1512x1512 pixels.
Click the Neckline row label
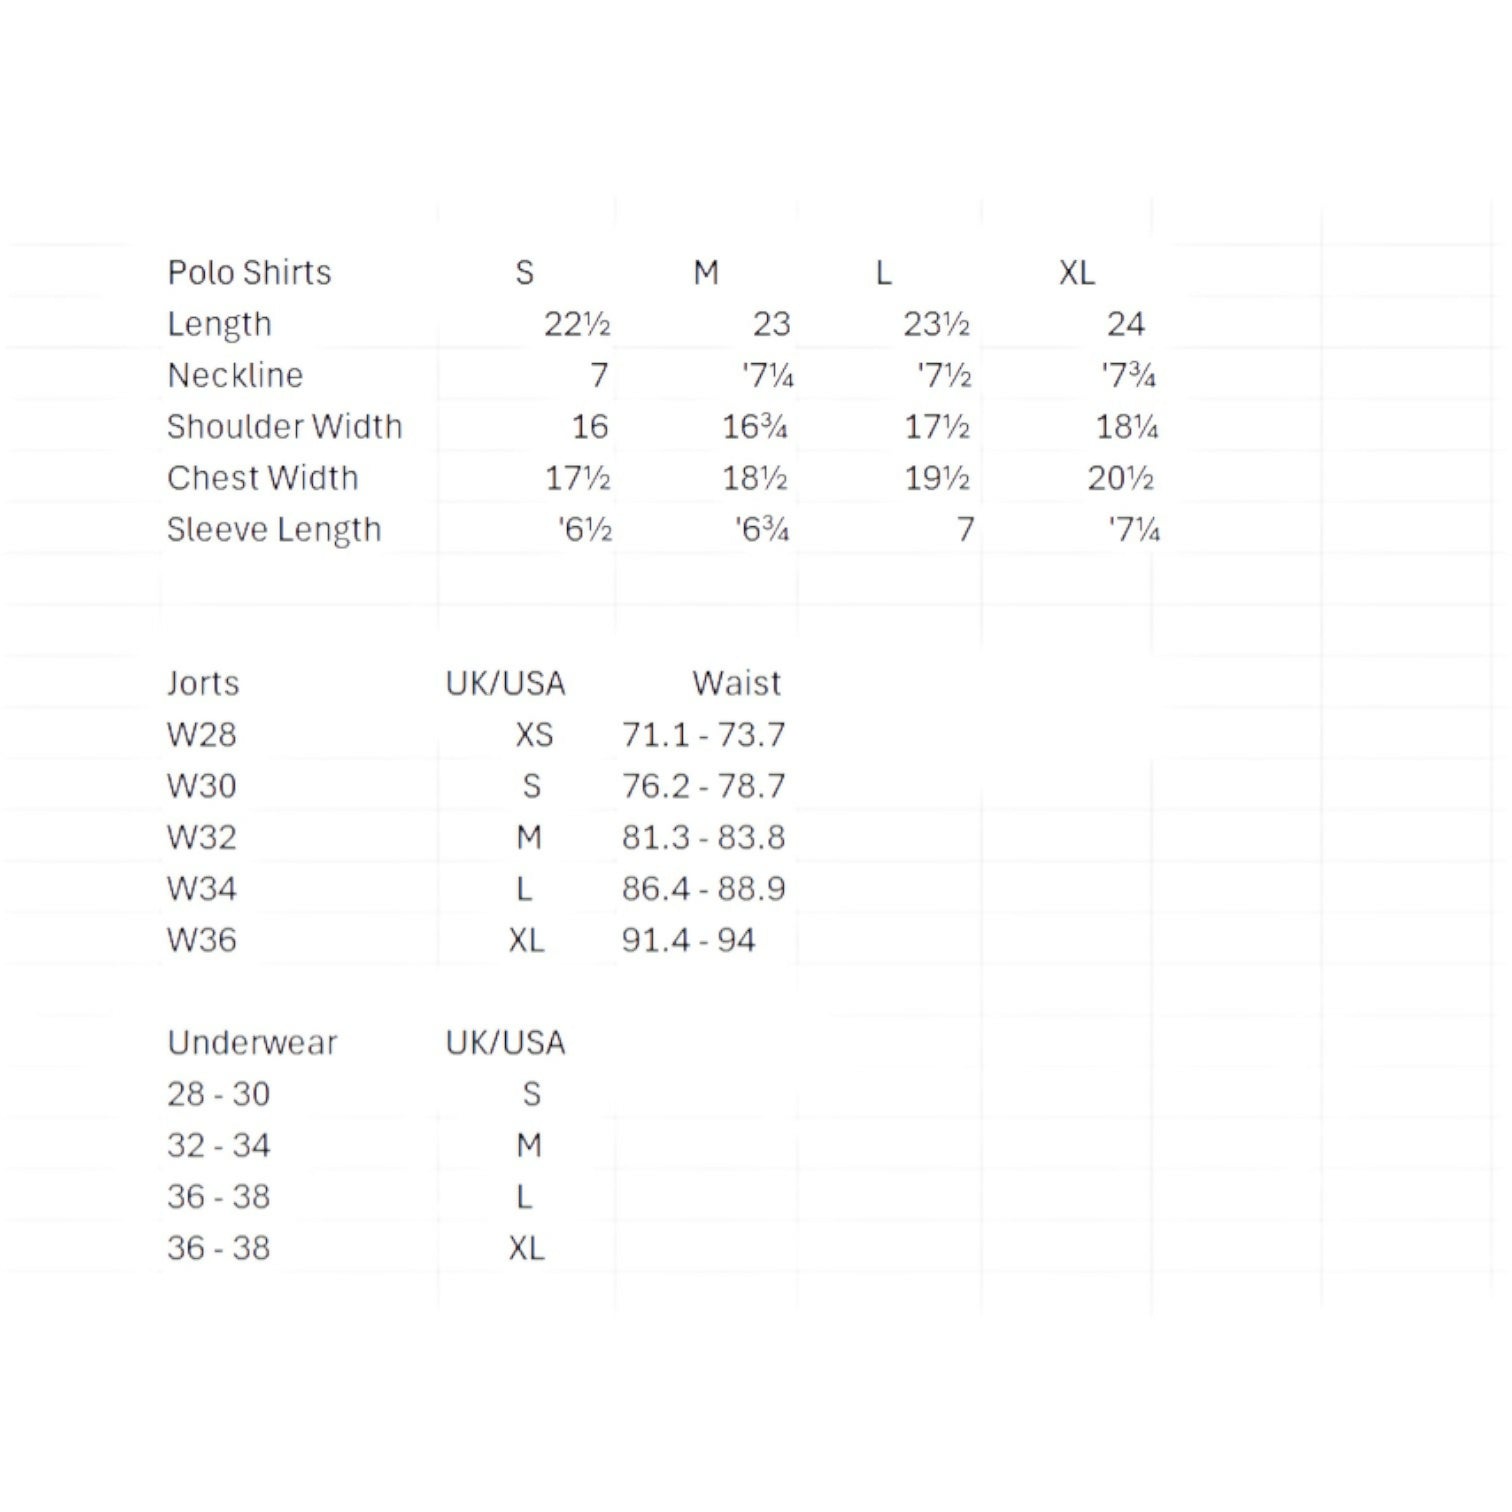point(235,376)
